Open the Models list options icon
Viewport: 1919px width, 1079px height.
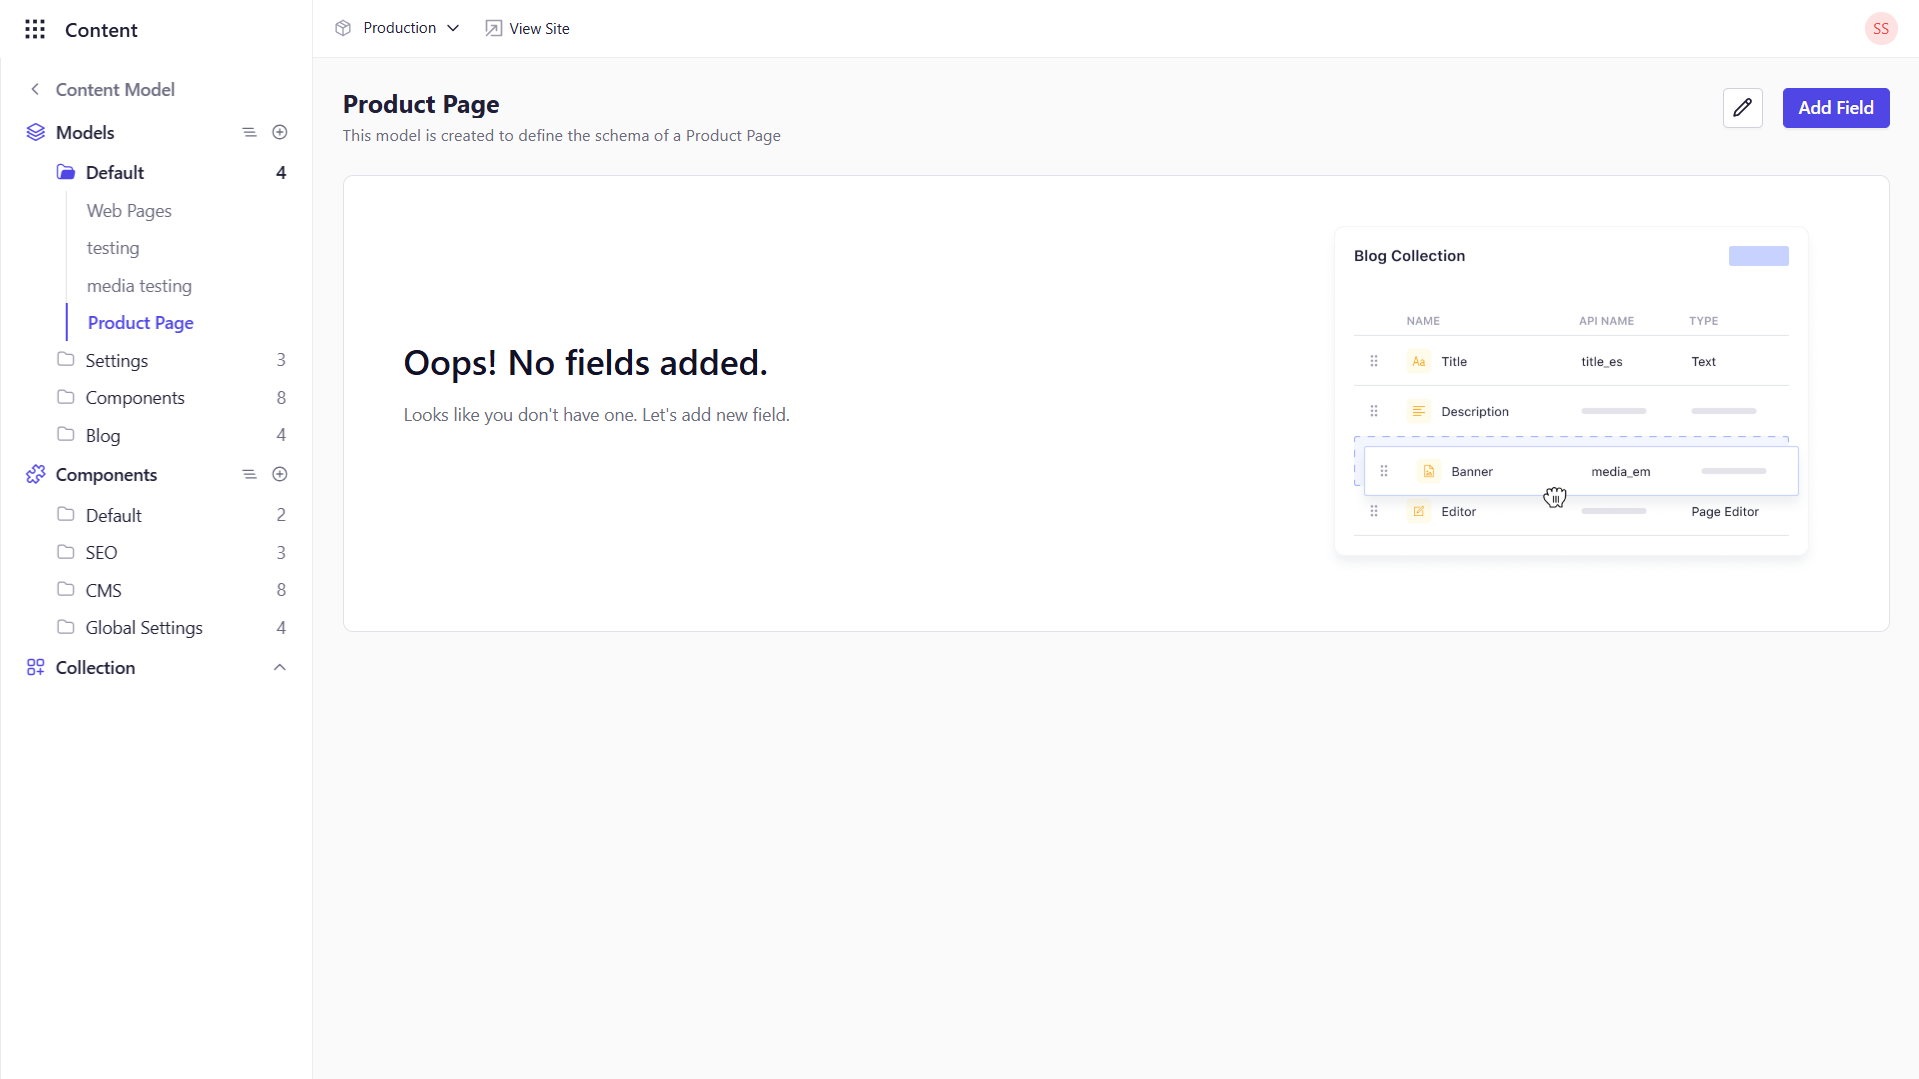point(249,132)
